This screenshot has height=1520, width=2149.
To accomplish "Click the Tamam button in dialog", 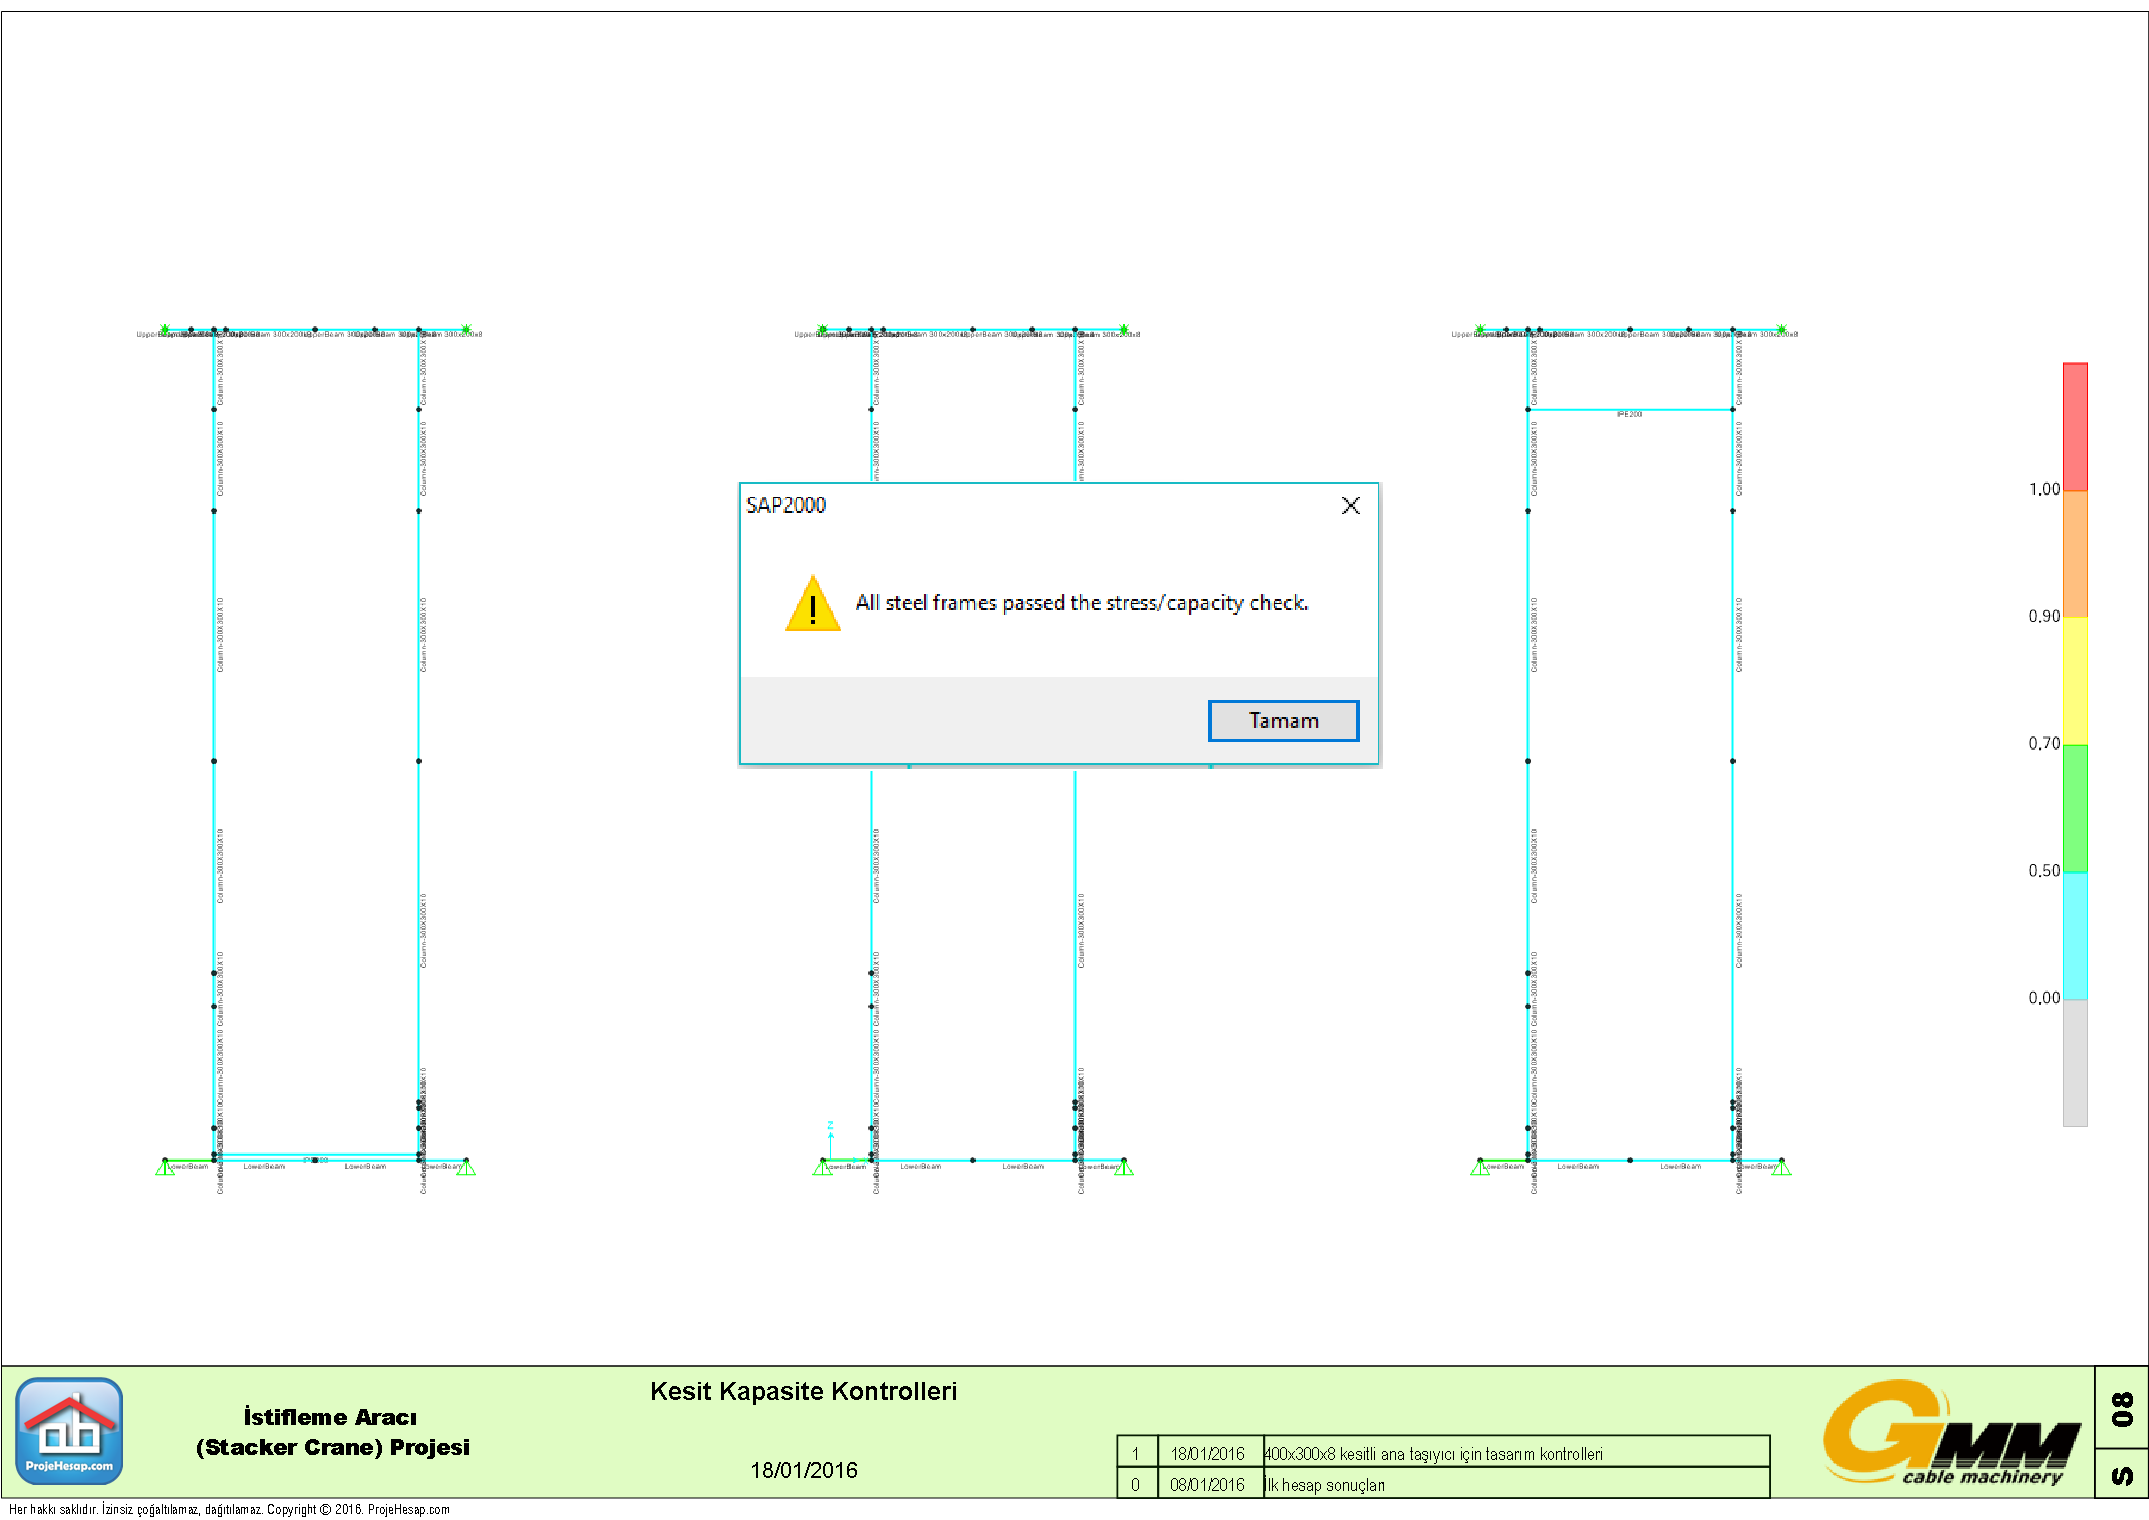I will pyautogui.click(x=1283, y=720).
